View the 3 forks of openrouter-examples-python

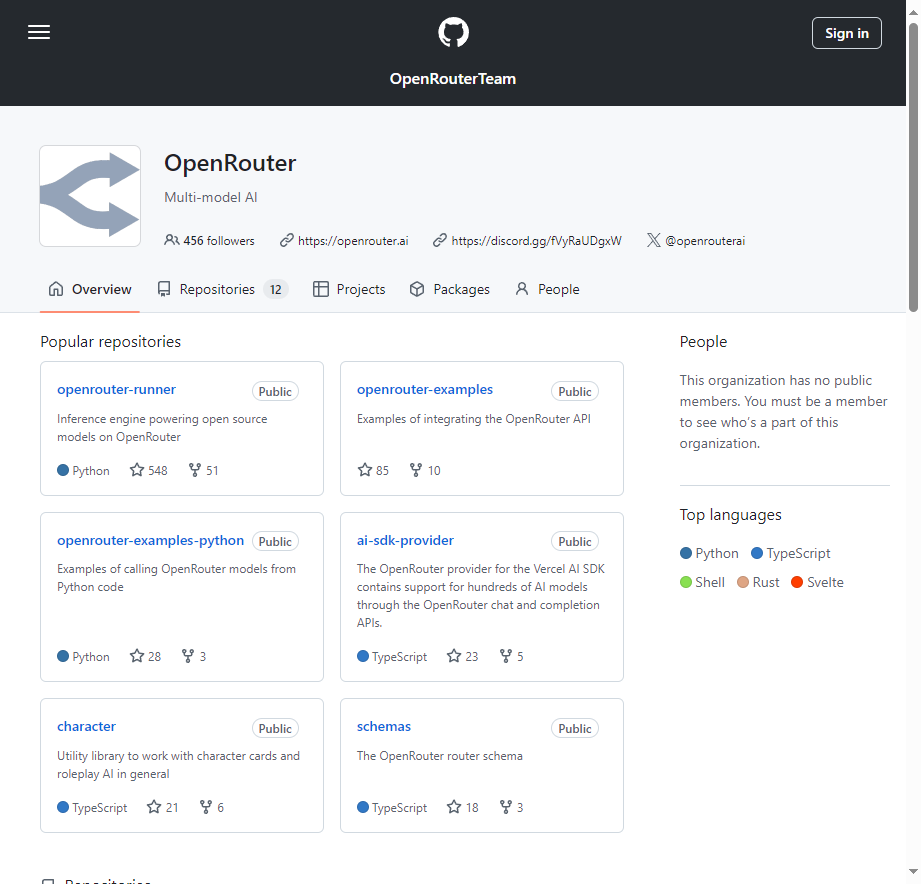[x=194, y=657]
